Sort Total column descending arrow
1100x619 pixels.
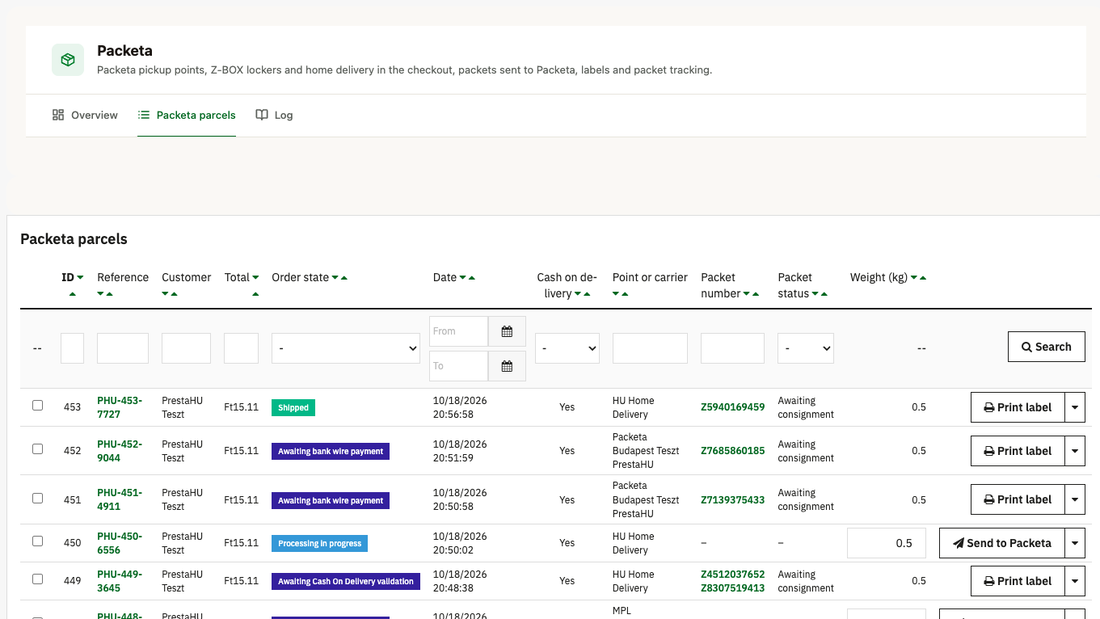(x=255, y=278)
